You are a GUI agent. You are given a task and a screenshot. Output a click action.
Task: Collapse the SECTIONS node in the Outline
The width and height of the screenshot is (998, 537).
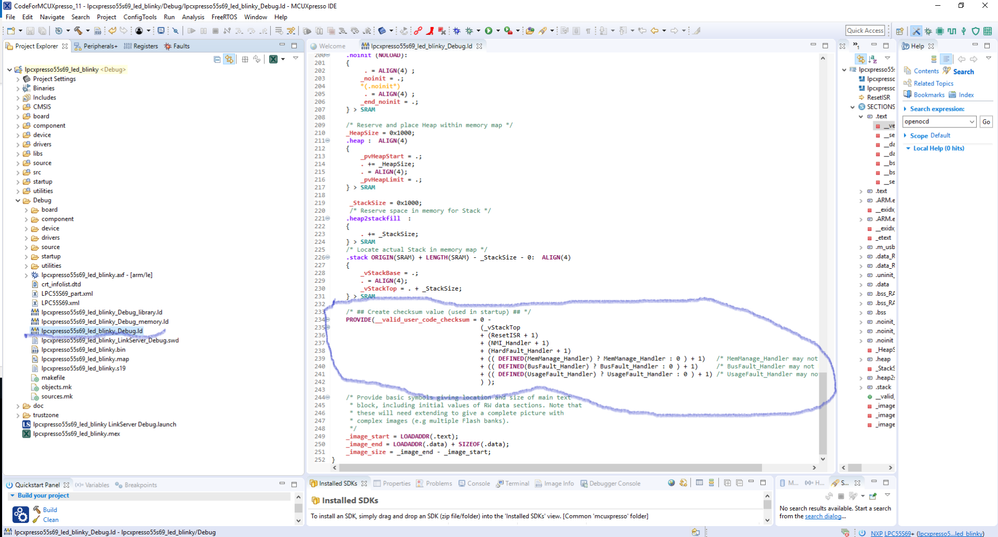853,107
